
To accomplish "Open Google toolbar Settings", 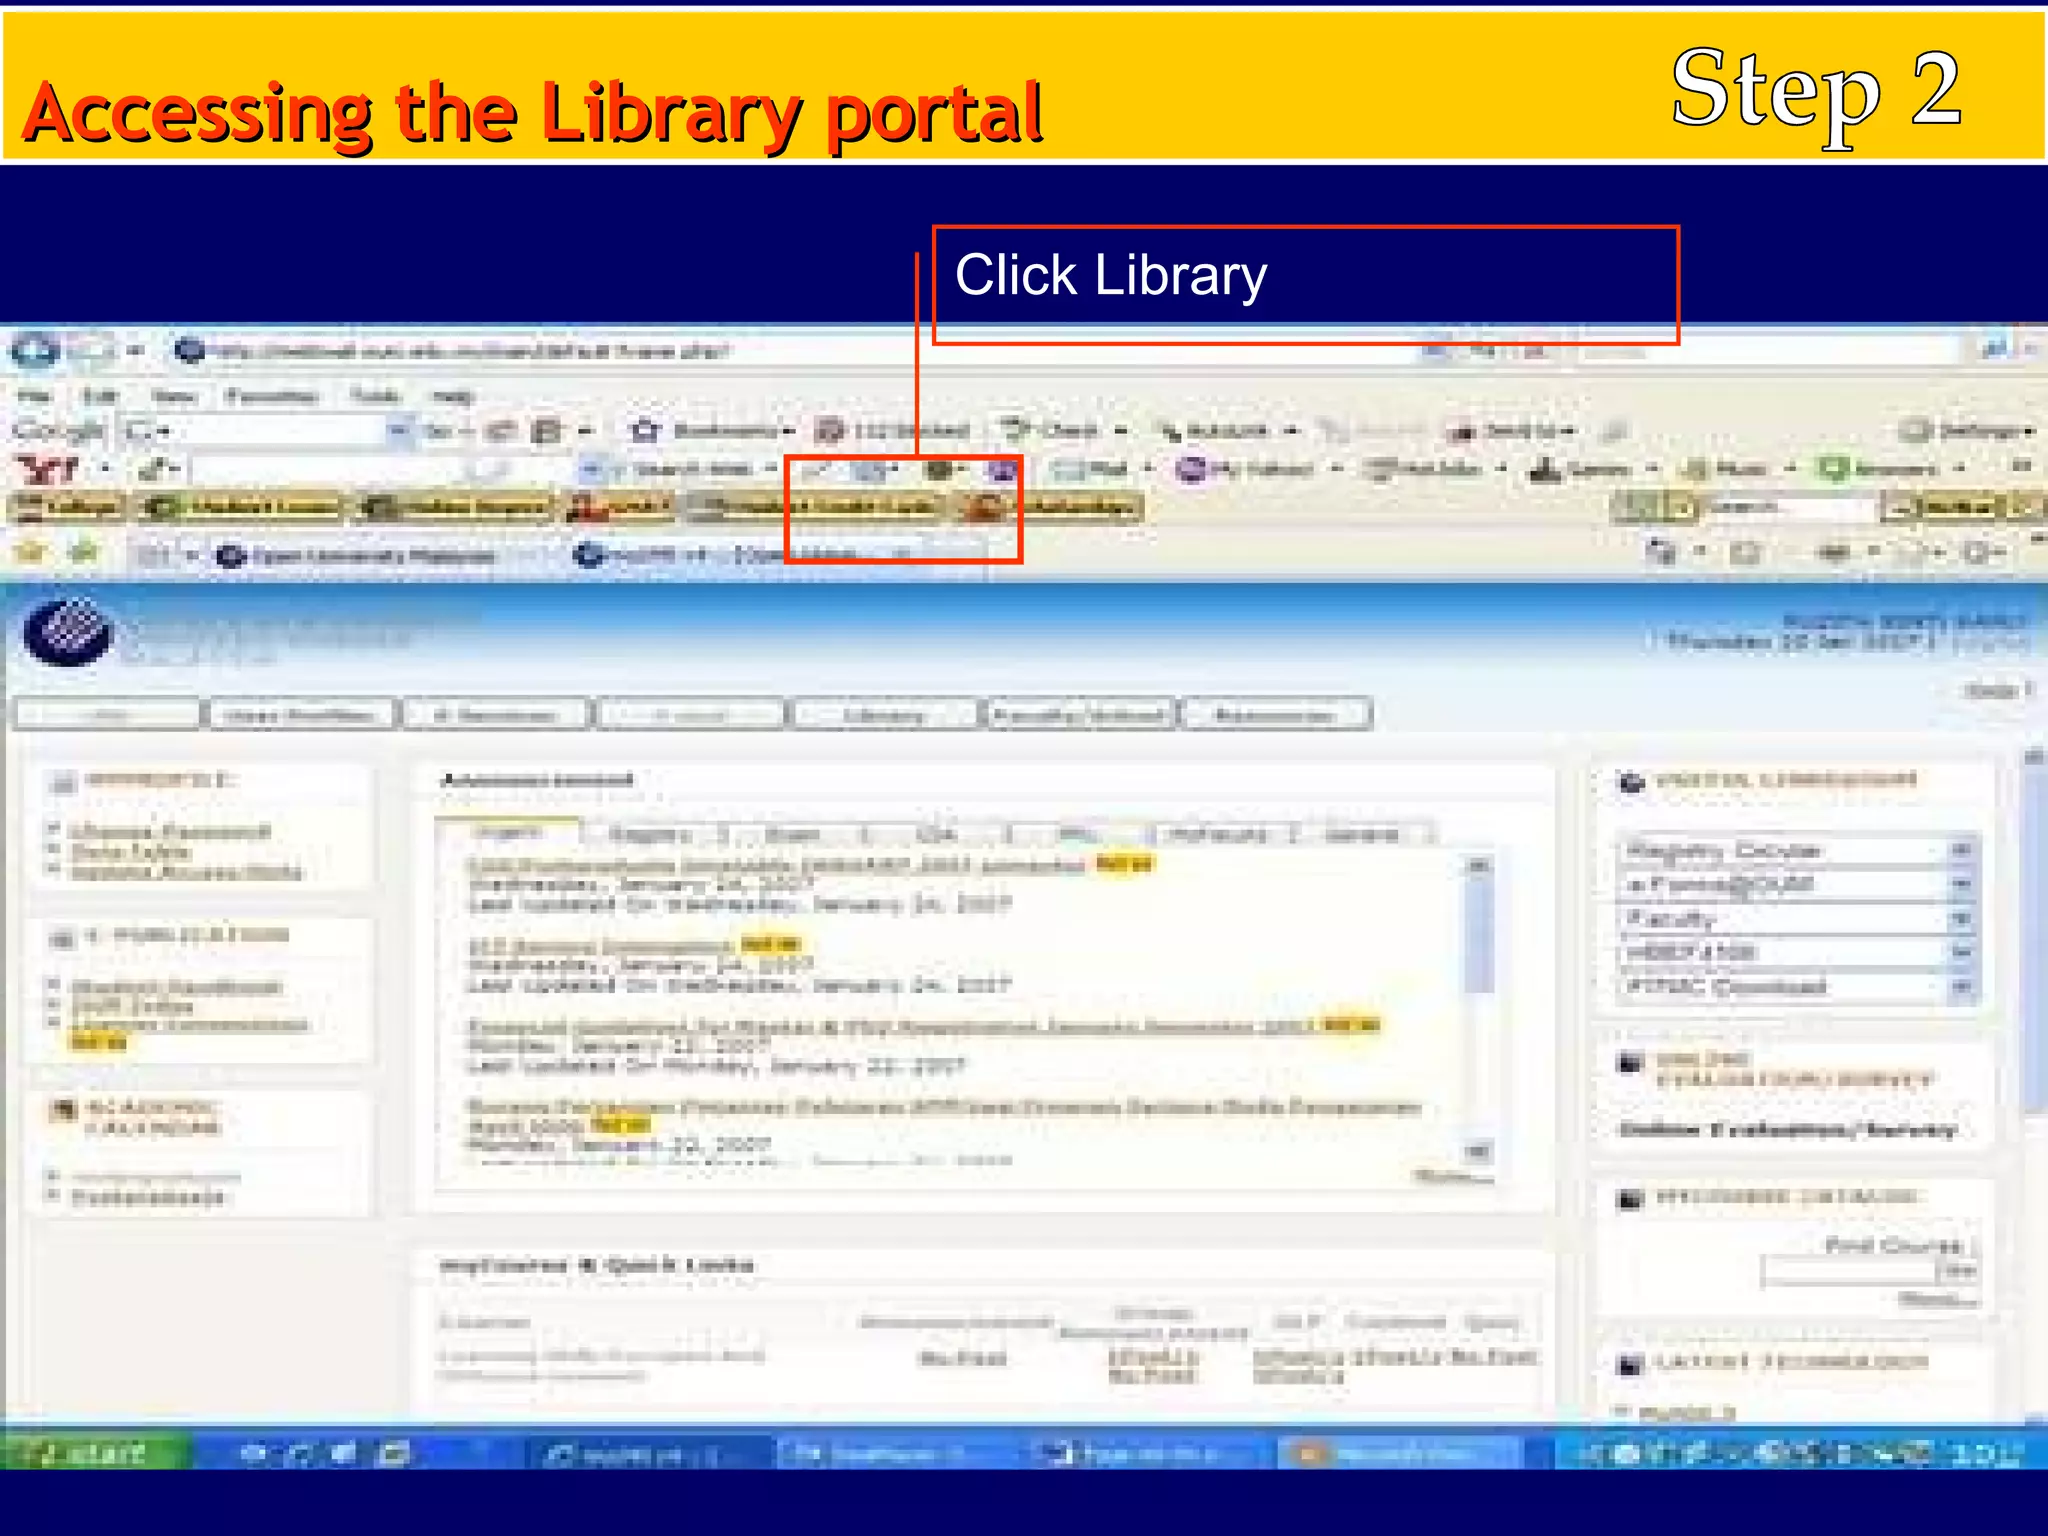I will point(1966,431).
